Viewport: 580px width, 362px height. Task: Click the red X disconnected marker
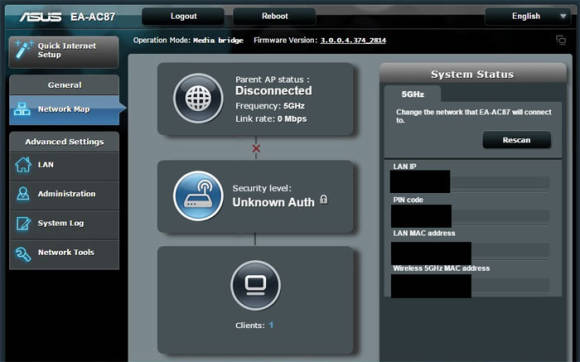256,148
